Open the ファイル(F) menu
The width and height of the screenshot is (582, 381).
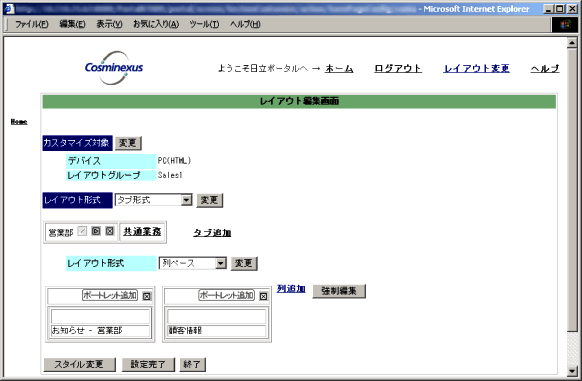(x=32, y=24)
